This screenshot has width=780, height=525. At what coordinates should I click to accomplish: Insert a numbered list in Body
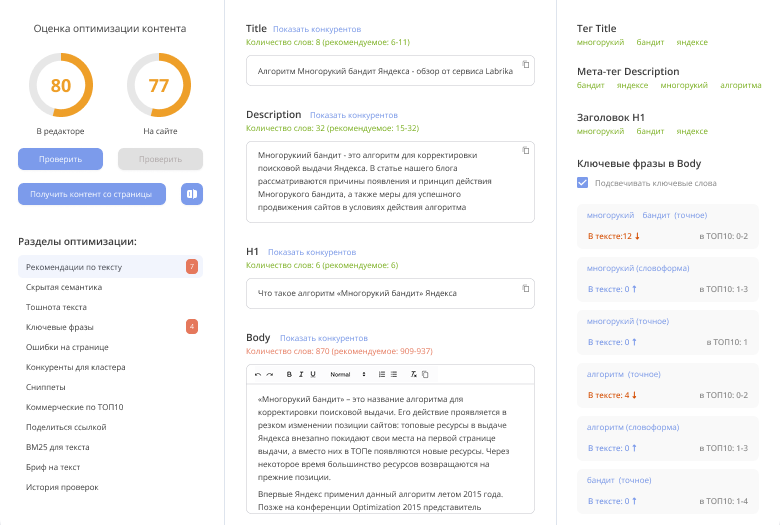(382, 374)
